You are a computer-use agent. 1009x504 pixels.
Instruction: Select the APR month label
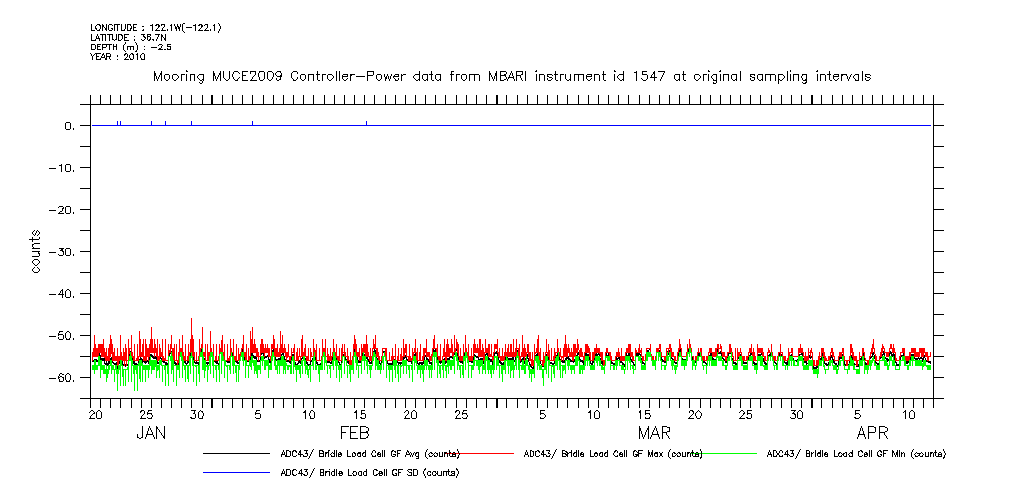point(873,433)
